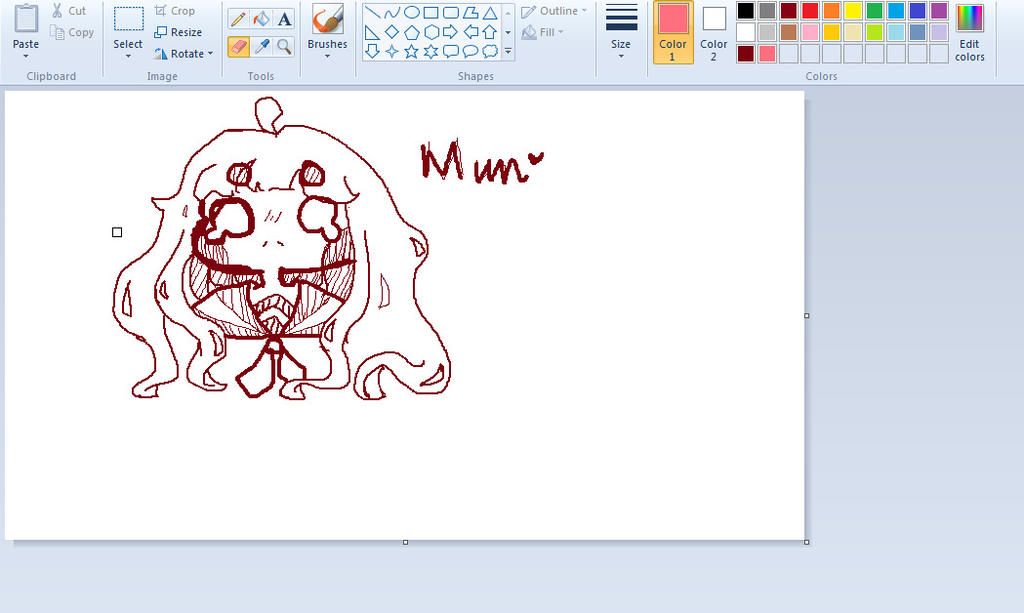
Task: Select the Four-point star shape
Action: 392,52
